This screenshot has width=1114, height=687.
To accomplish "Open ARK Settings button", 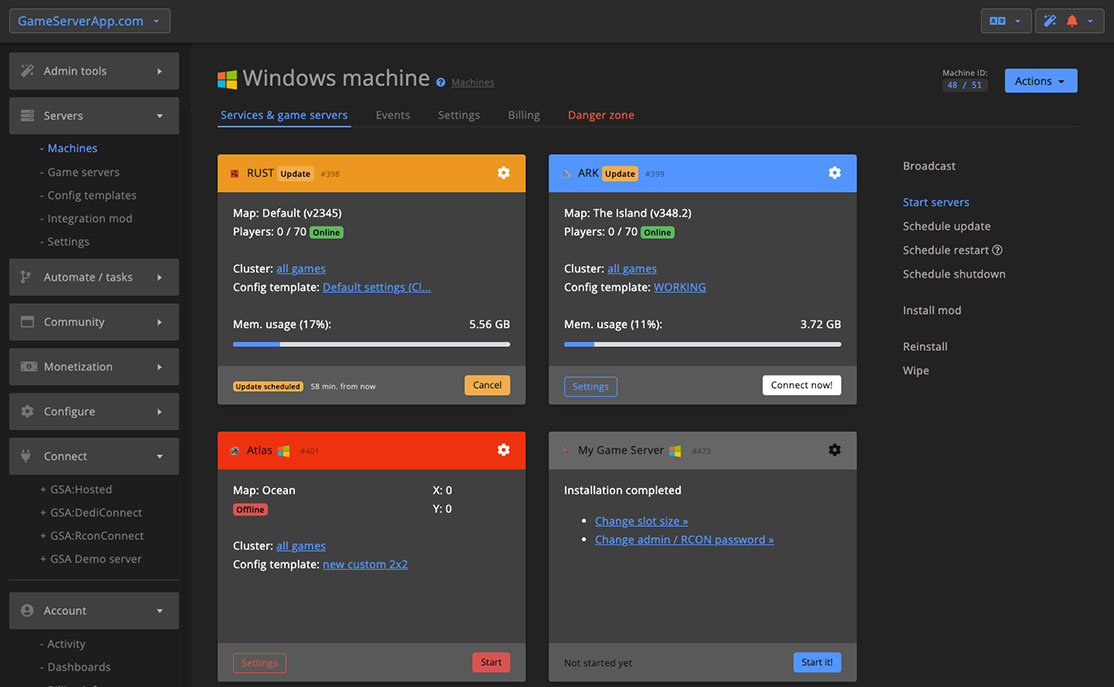I will (x=590, y=386).
